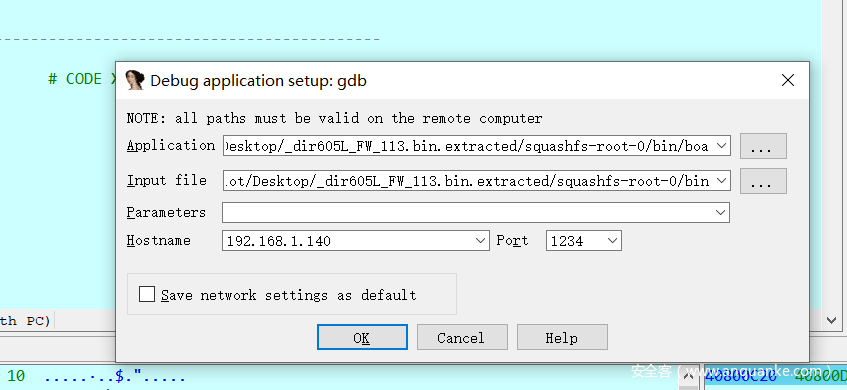Expand the Port dropdown arrow
The image size is (847, 390).
[613, 240]
